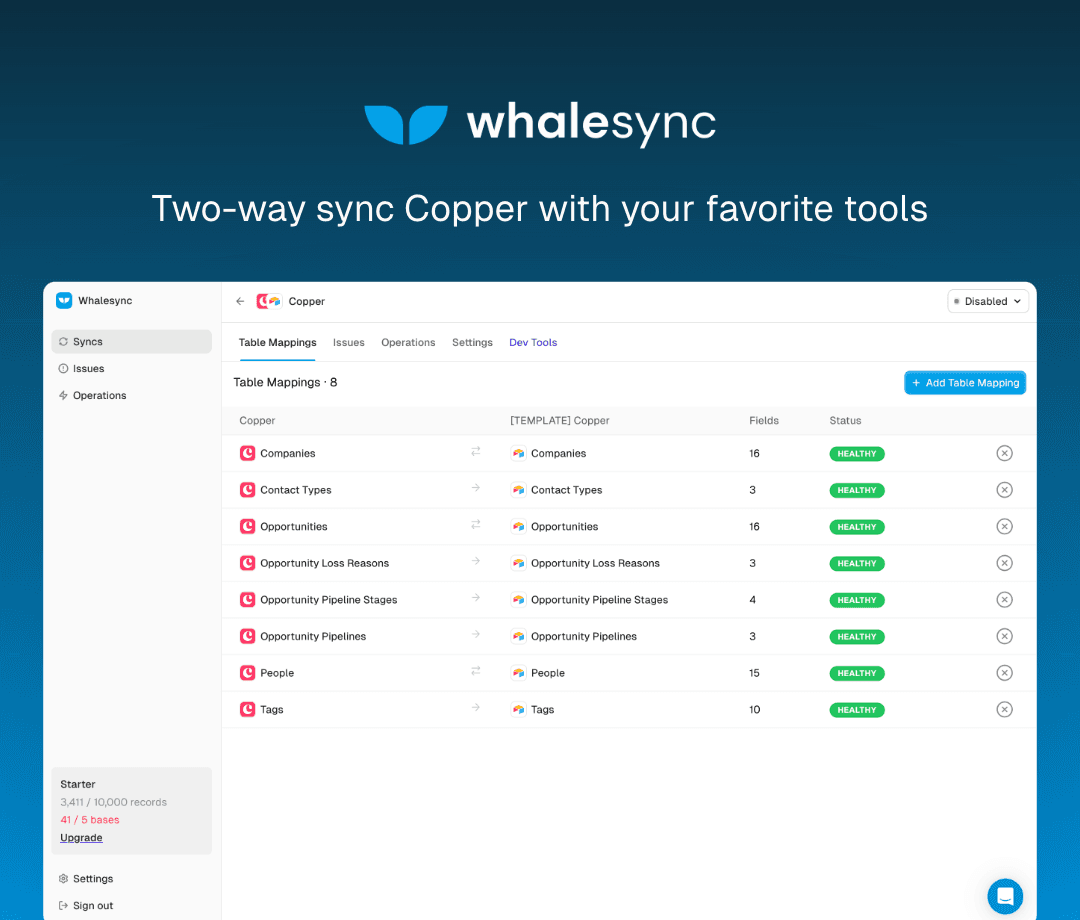The image size is (1080, 920).
Task: Click the HEALTHY status badge for Tags
Action: [857, 709]
